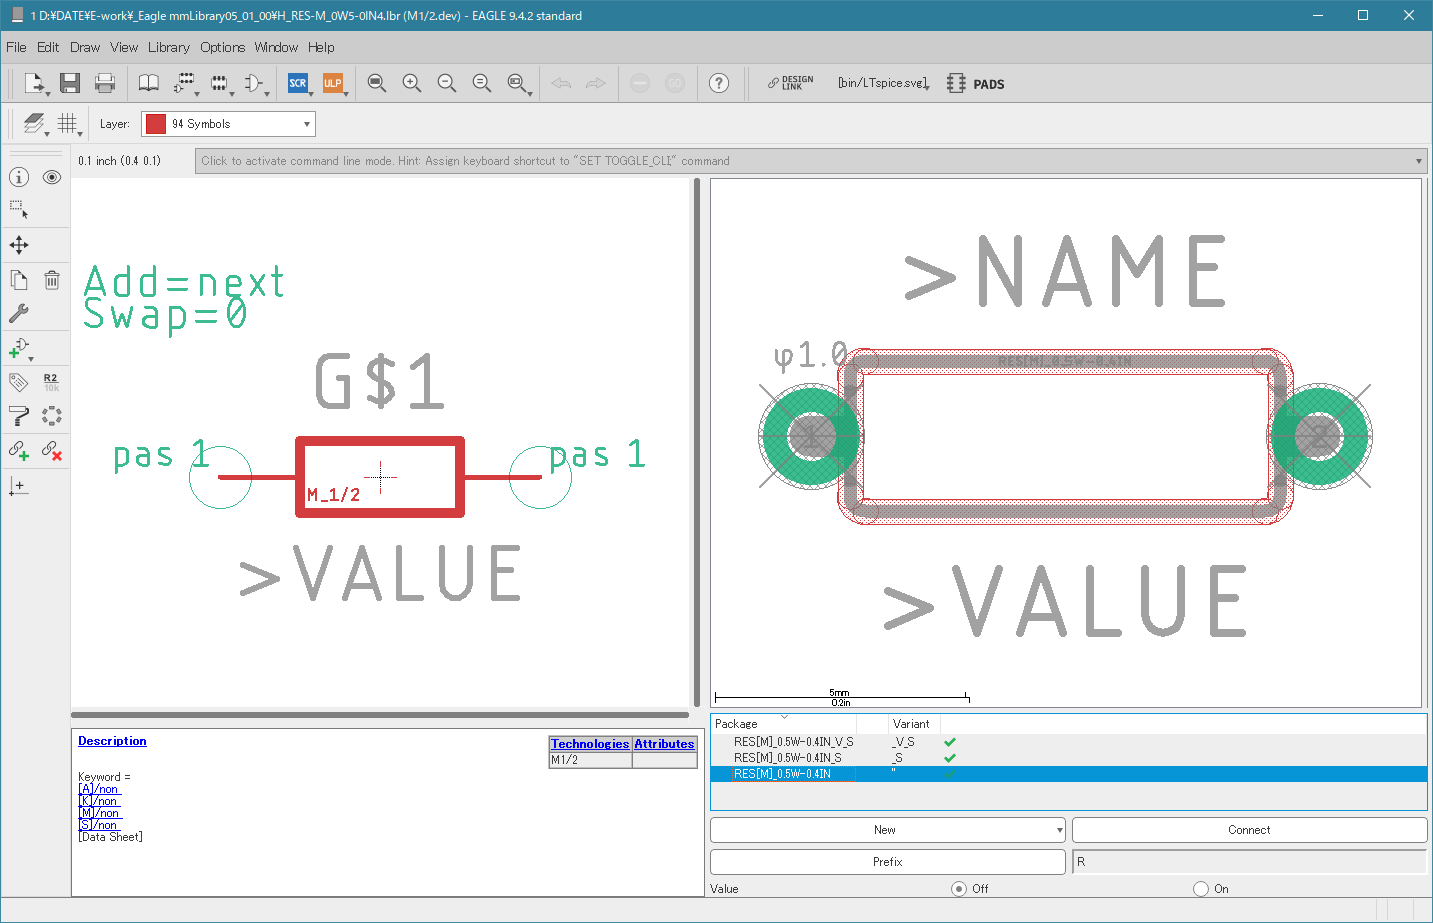
Task: Click the red layer color swatch
Action: 155,124
